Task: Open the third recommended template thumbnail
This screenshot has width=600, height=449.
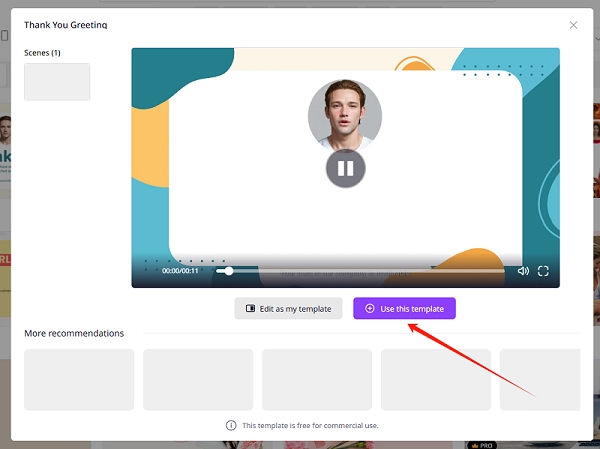Action: [317, 379]
